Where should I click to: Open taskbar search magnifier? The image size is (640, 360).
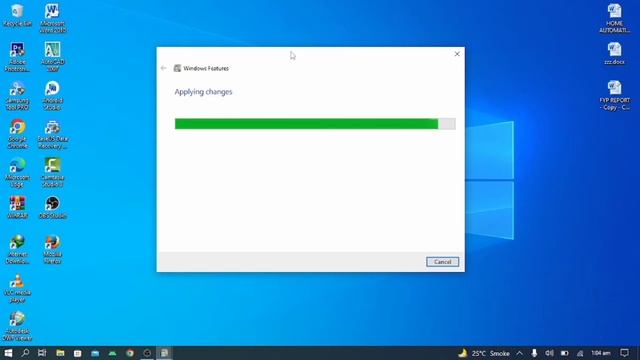click(25, 353)
